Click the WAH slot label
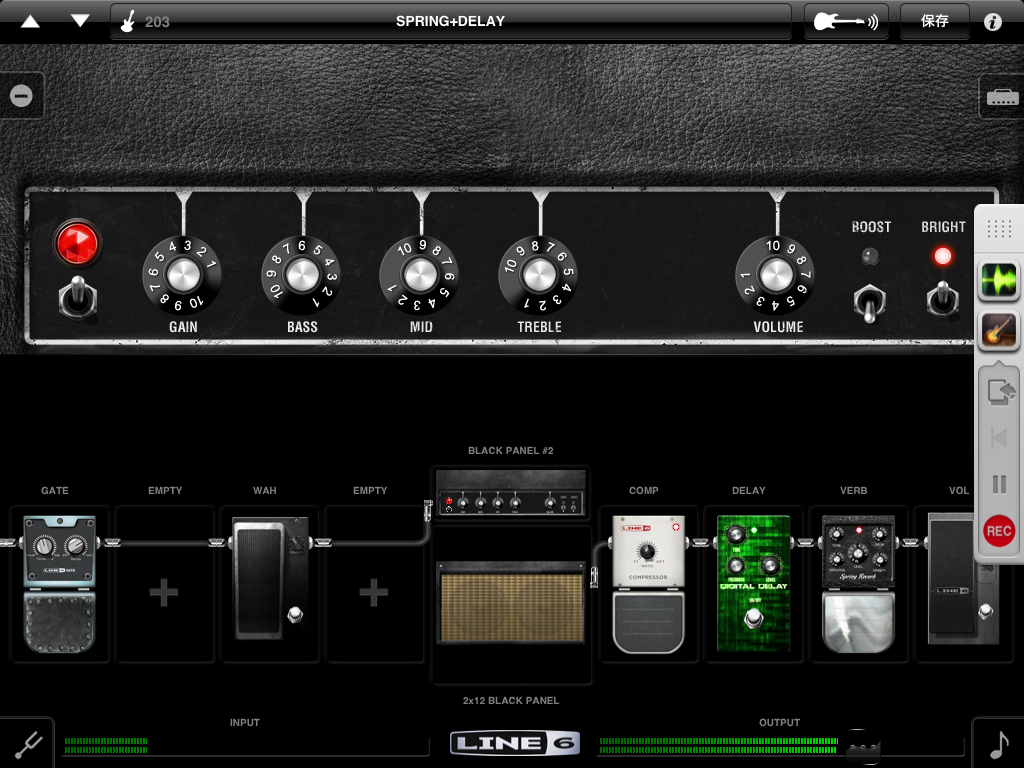The height and width of the screenshot is (768, 1024). 264,490
